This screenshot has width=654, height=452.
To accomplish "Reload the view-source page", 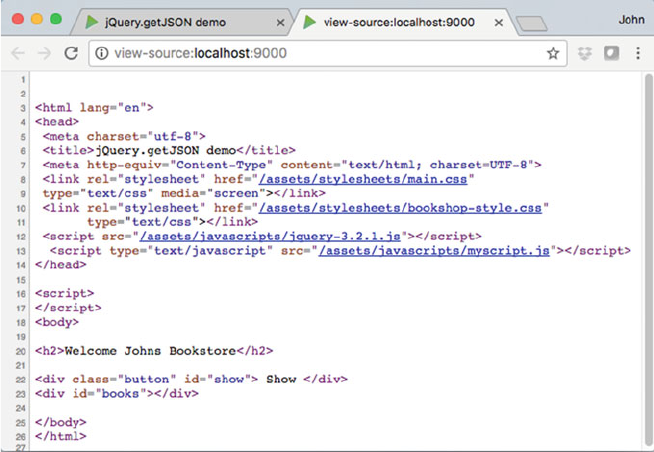I will 71,53.
